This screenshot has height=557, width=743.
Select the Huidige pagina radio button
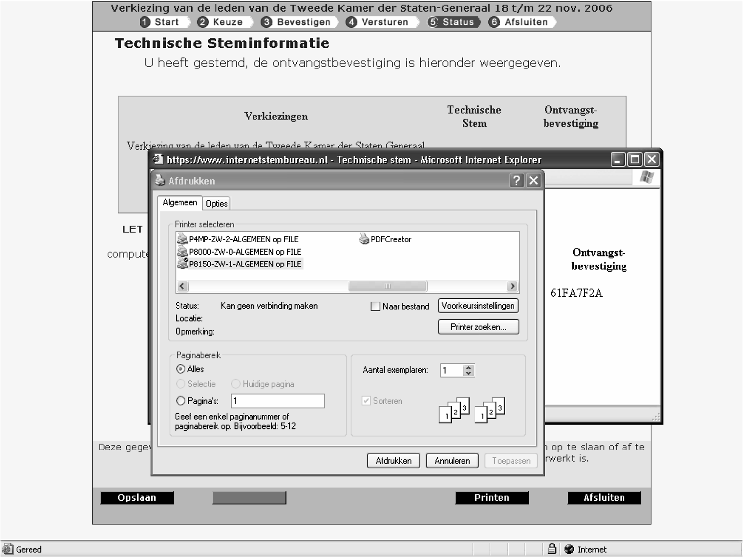(236, 384)
